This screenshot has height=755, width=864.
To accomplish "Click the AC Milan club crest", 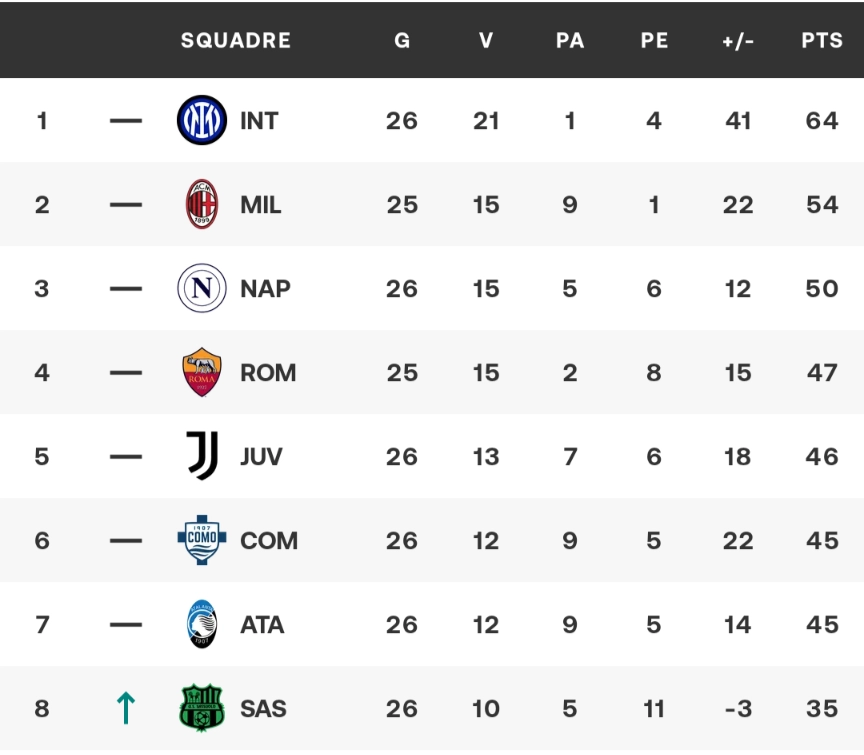I will [x=202, y=205].
